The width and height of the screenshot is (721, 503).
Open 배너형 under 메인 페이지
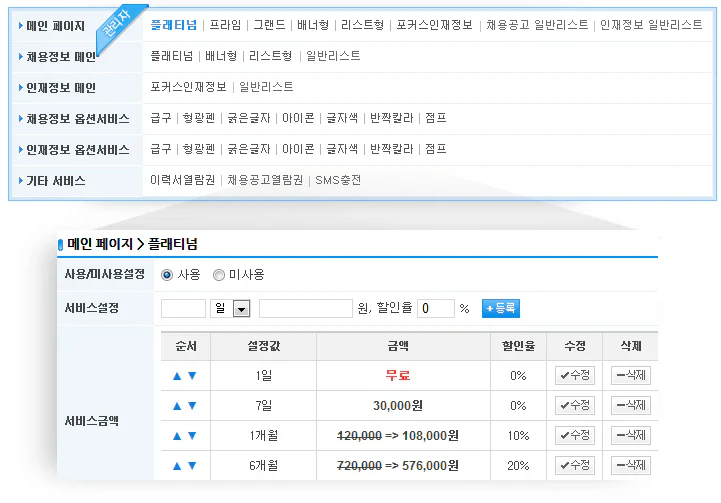coord(313,25)
